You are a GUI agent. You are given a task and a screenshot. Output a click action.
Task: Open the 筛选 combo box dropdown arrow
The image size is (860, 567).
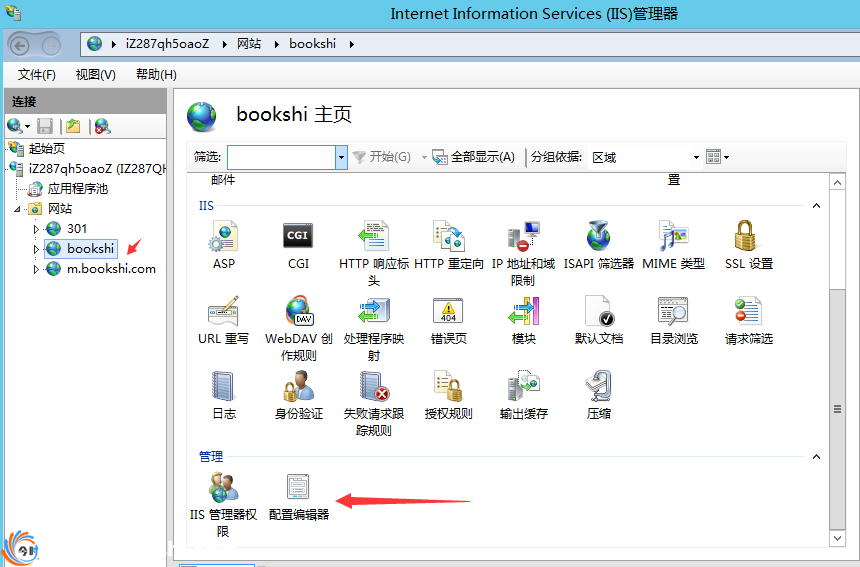pyautogui.click(x=341, y=157)
